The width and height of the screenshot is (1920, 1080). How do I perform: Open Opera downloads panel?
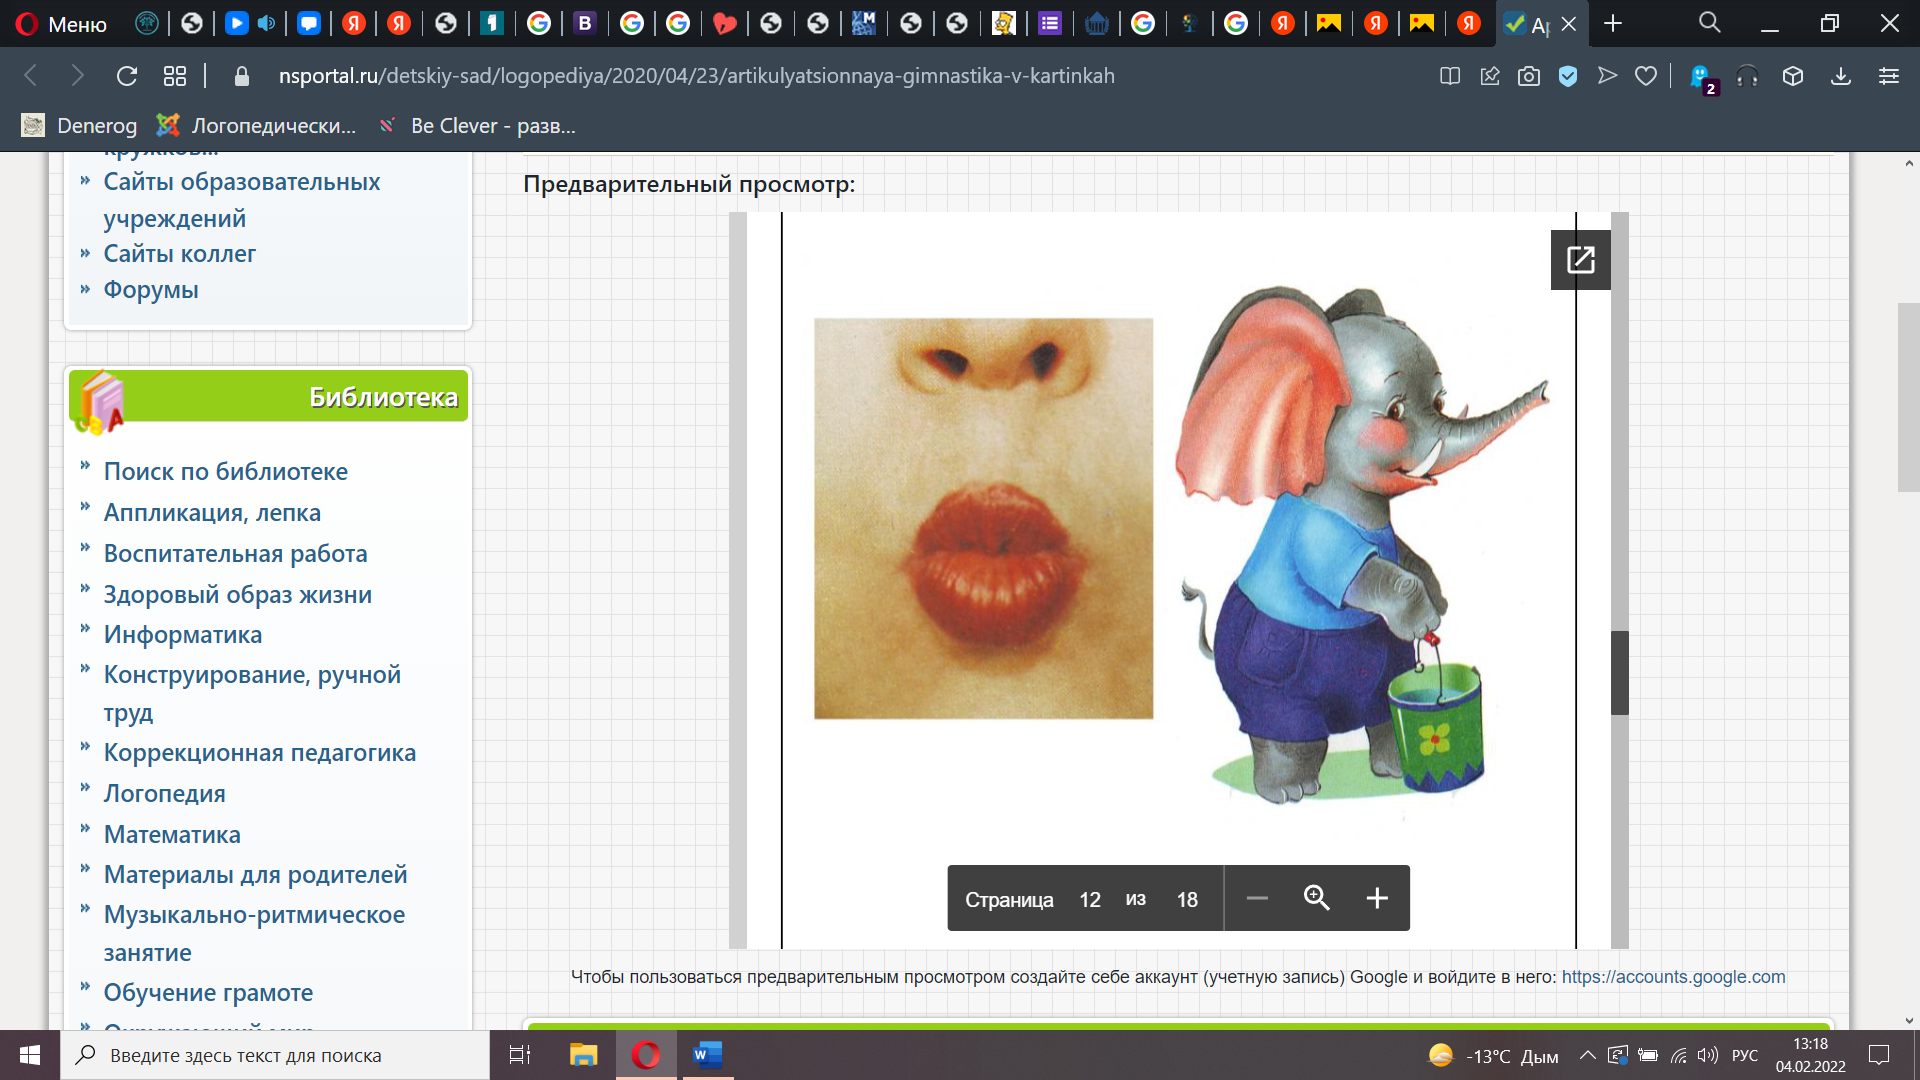pyautogui.click(x=1840, y=76)
